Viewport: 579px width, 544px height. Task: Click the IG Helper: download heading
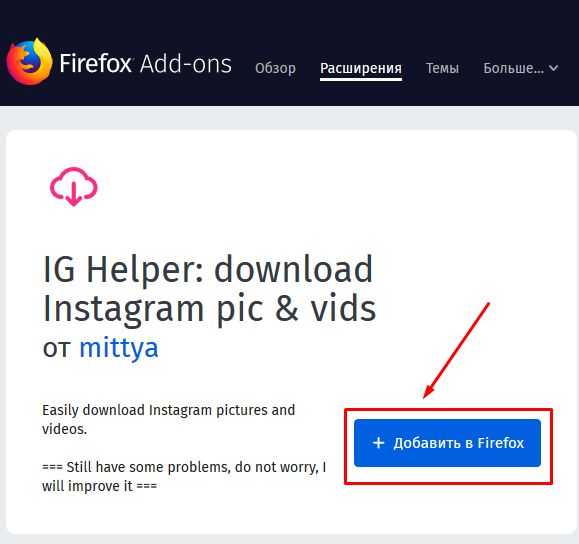point(208,269)
